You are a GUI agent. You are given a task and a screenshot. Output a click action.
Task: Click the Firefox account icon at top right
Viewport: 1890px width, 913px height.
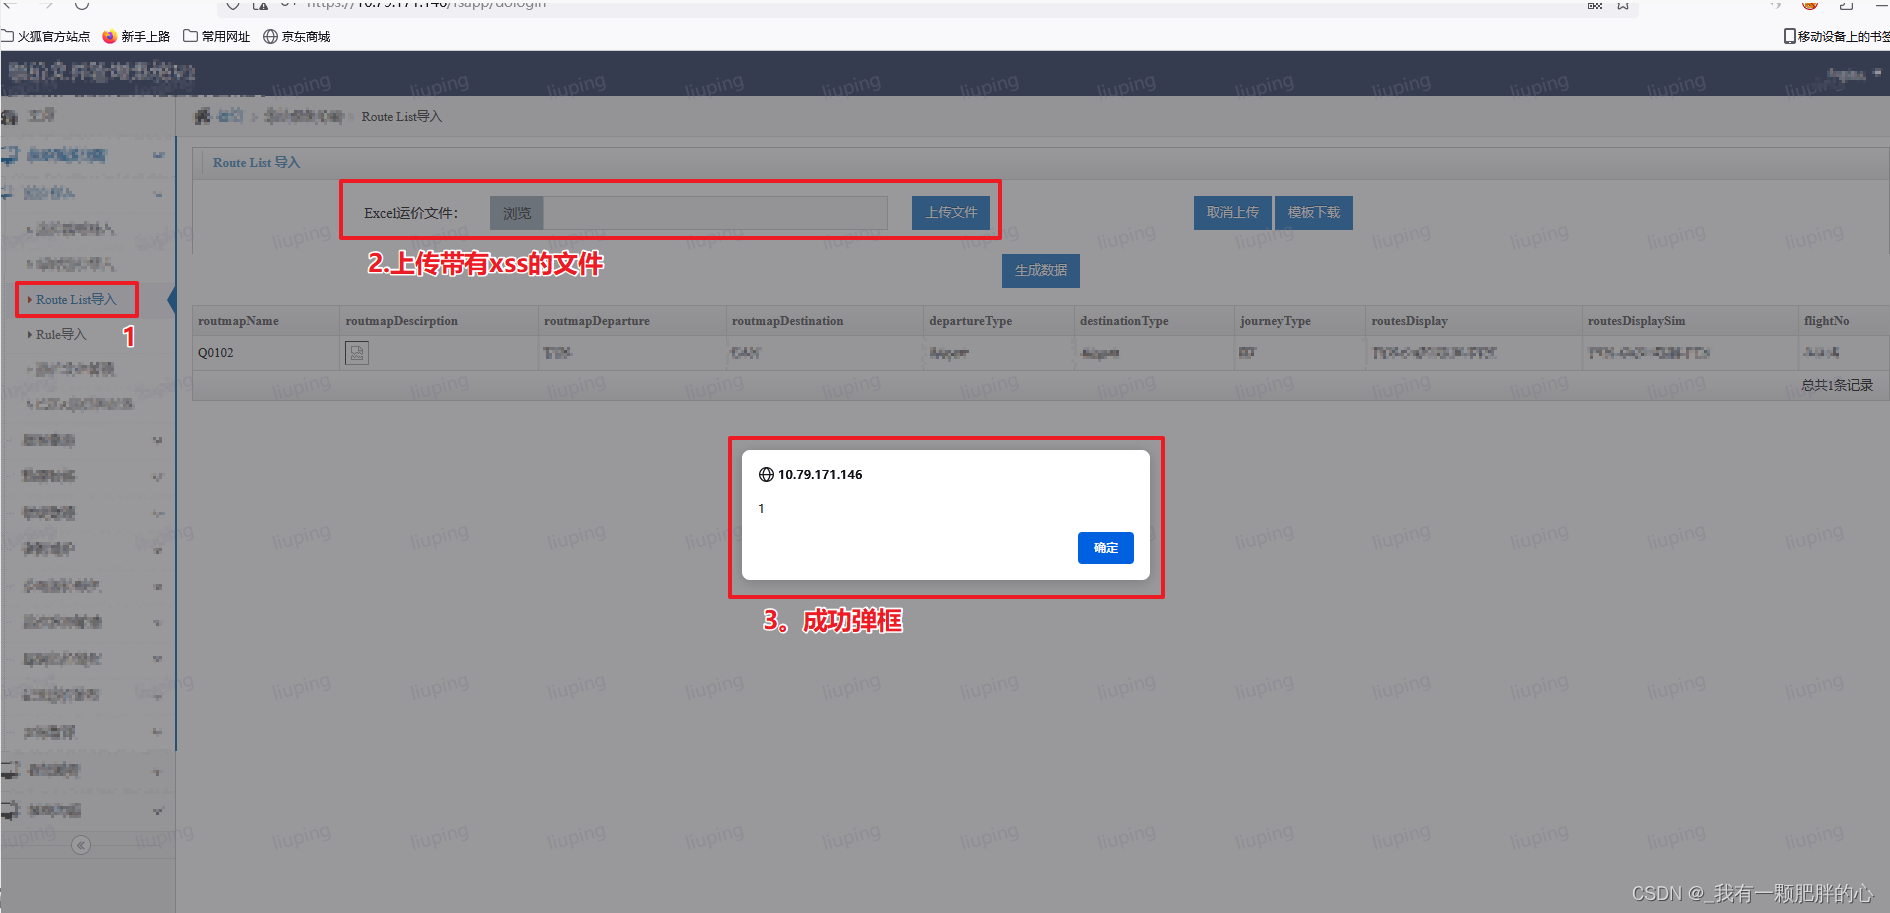click(1809, 5)
